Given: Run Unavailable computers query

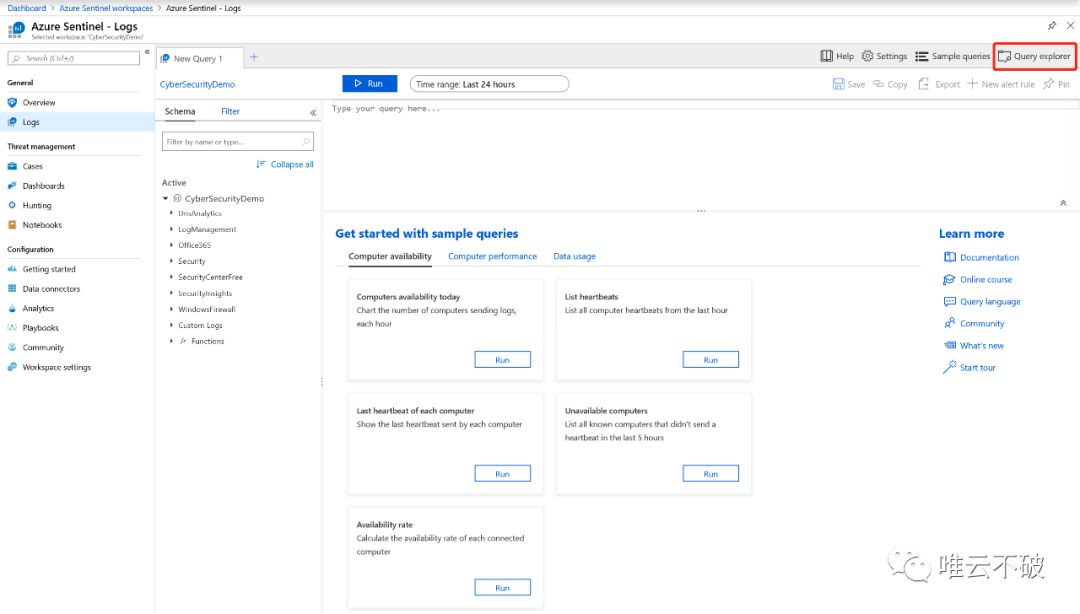Looking at the screenshot, I should [710, 473].
